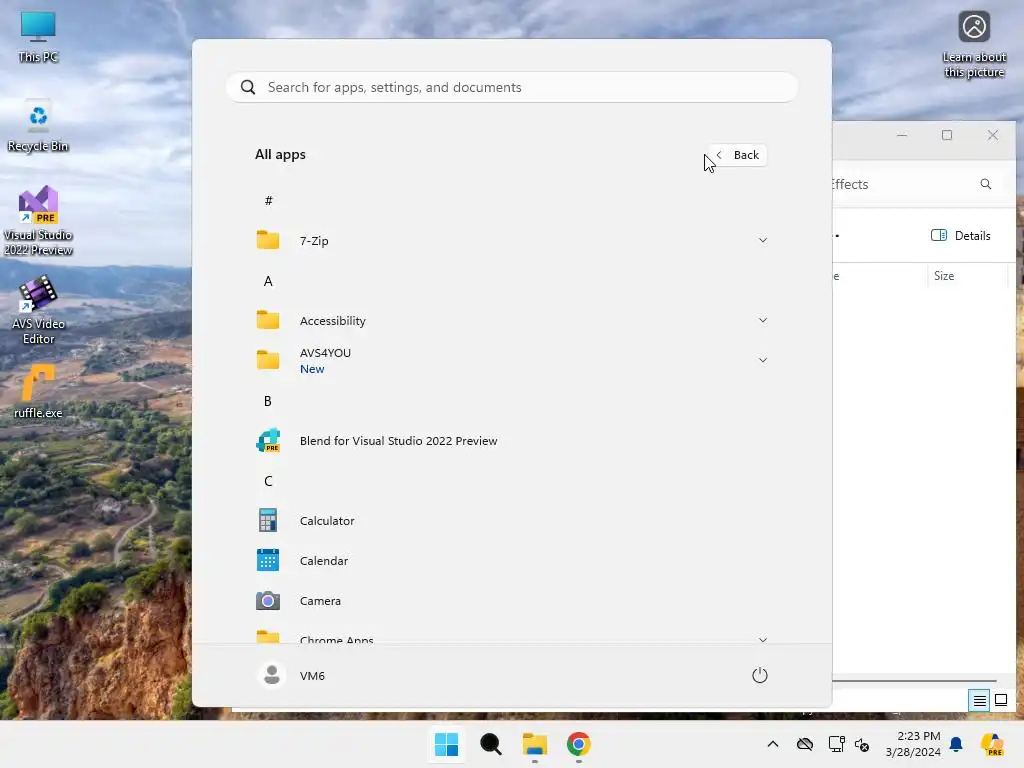1024x768 pixels.
Task: Open network status tray icon
Action: click(837, 744)
